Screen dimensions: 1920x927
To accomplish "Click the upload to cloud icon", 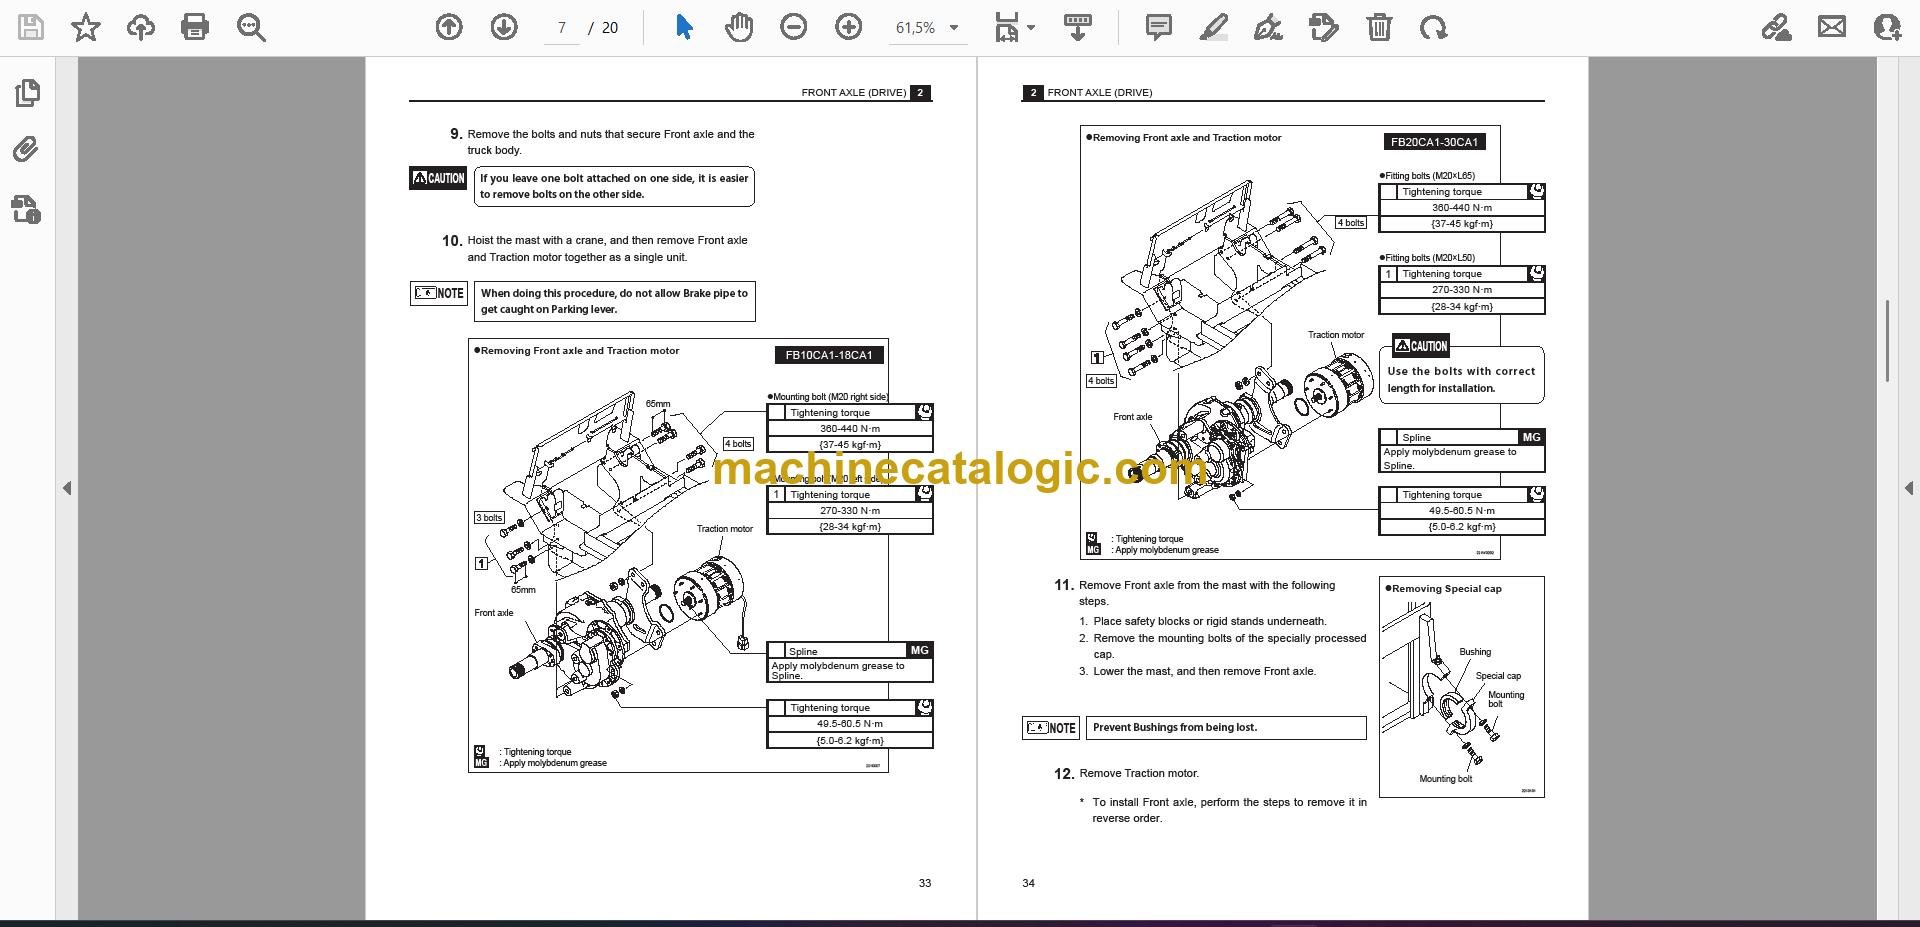I will (141, 27).
